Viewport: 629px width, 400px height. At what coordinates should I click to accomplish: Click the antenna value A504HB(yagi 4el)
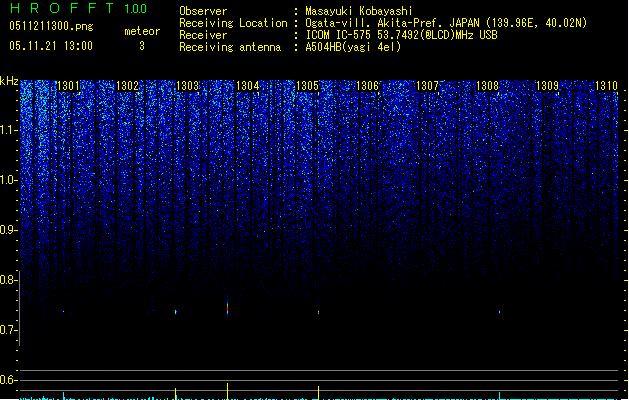(353, 47)
